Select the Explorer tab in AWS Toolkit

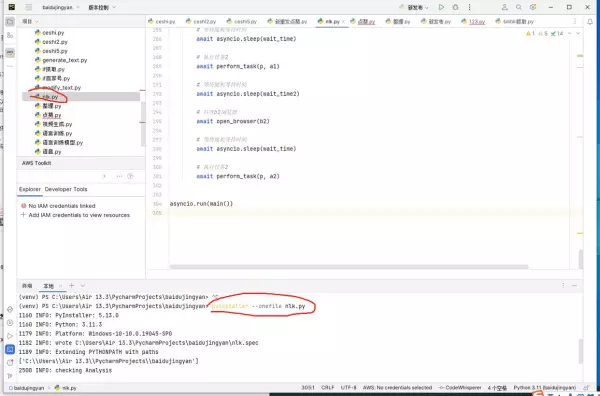[30, 189]
